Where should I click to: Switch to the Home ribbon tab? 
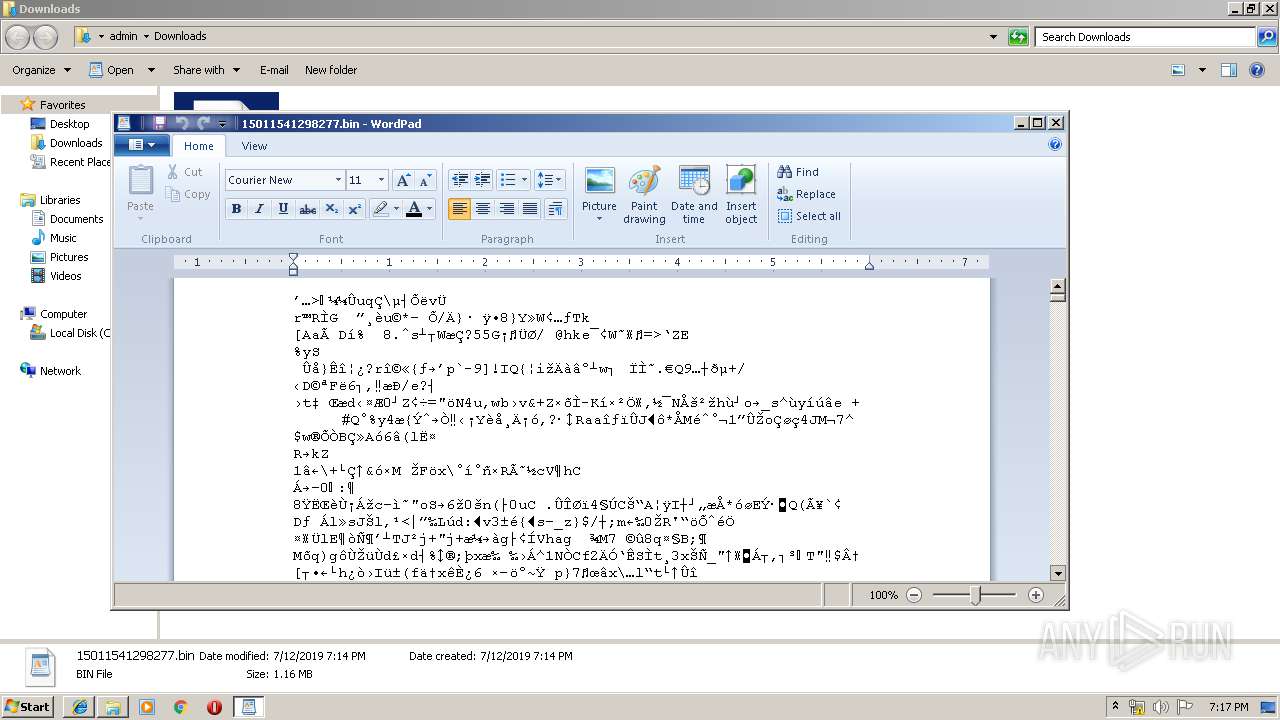199,146
